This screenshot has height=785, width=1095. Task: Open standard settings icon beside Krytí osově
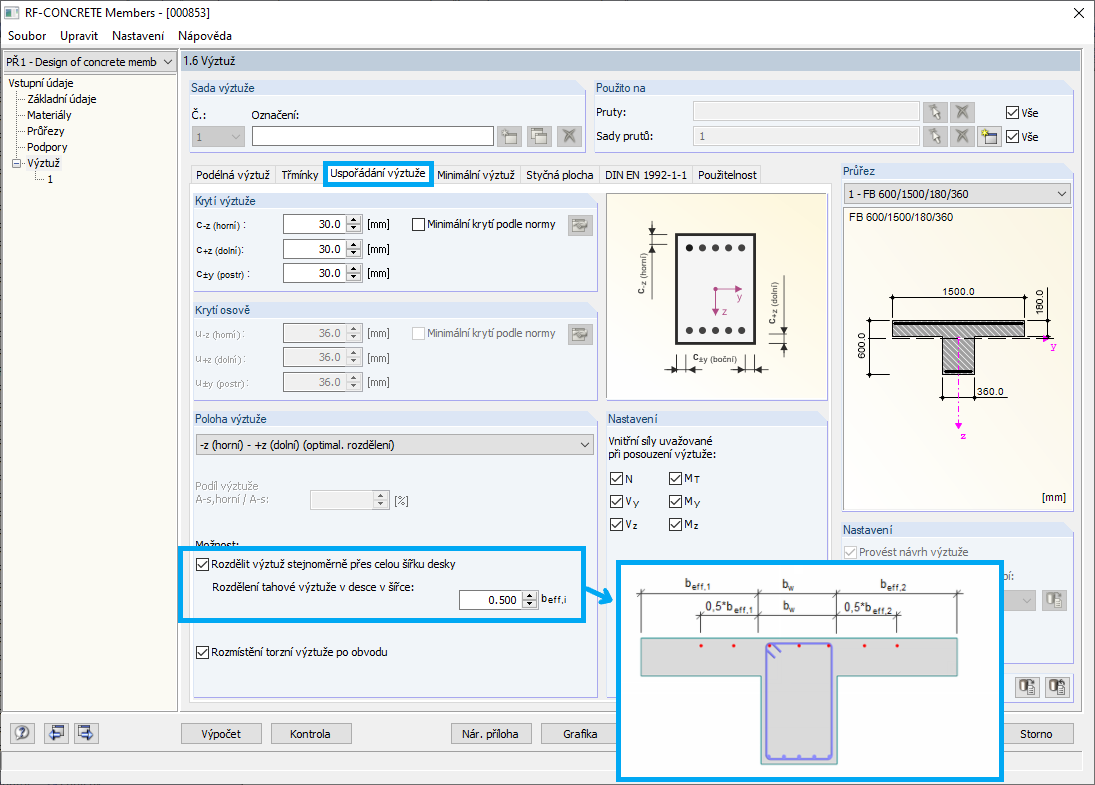tap(580, 334)
